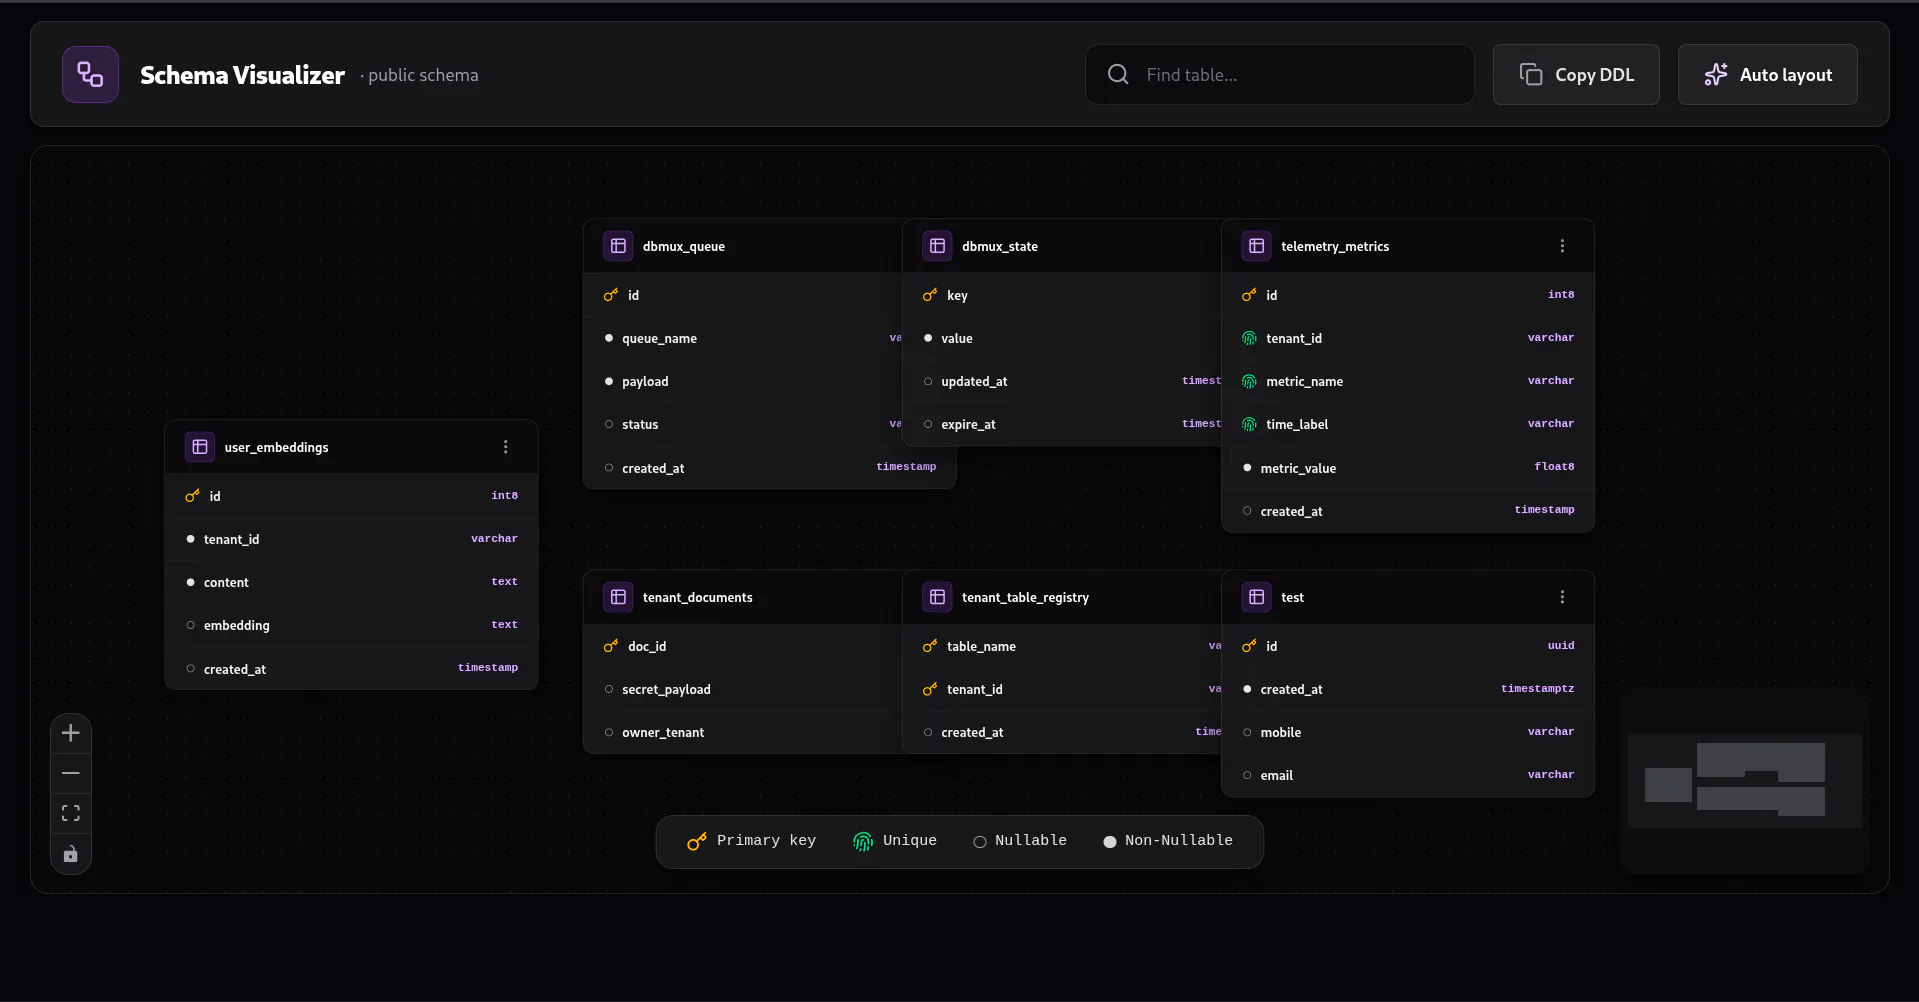Click unique fingerprint icon beside time_label
Screen dimensions: 1919x1002
pos(1249,424)
